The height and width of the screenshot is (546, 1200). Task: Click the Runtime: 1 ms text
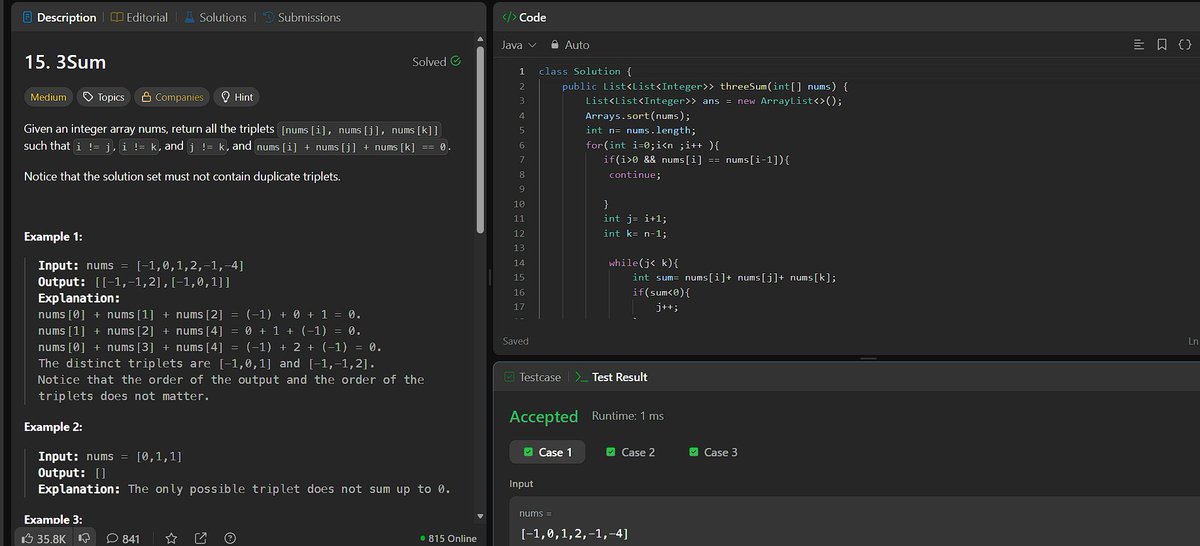pos(628,415)
